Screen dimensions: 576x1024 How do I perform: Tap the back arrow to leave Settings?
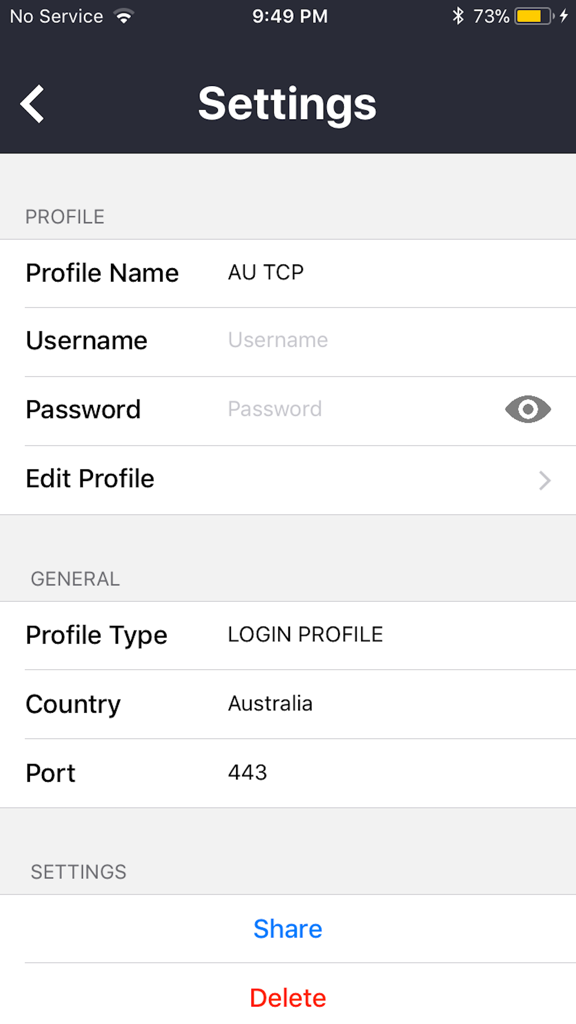point(31,103)
